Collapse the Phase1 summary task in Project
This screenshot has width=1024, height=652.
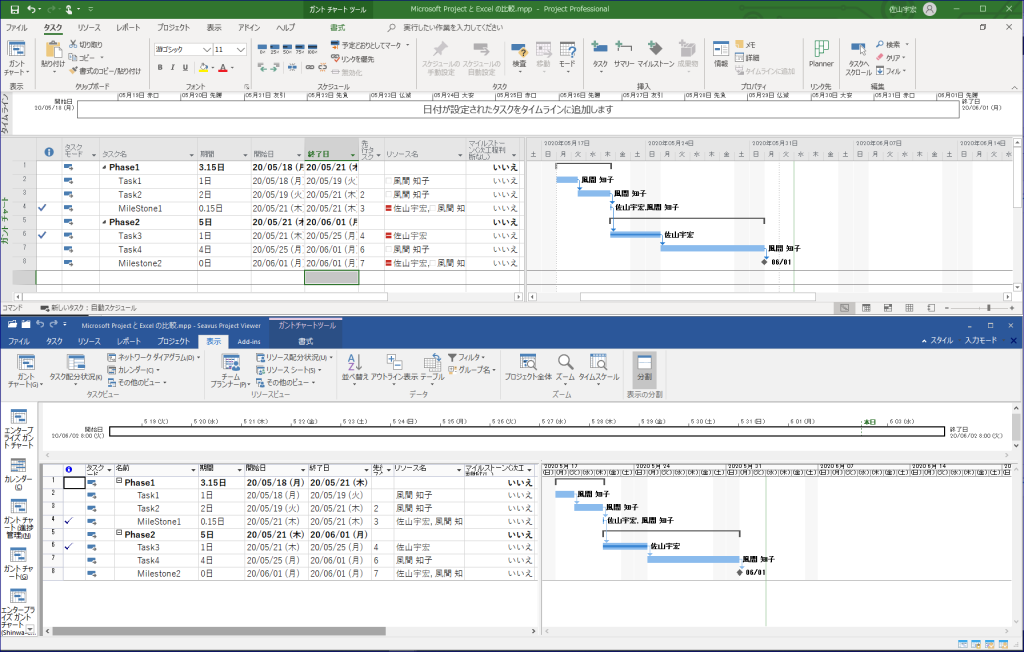coord(104,167)
